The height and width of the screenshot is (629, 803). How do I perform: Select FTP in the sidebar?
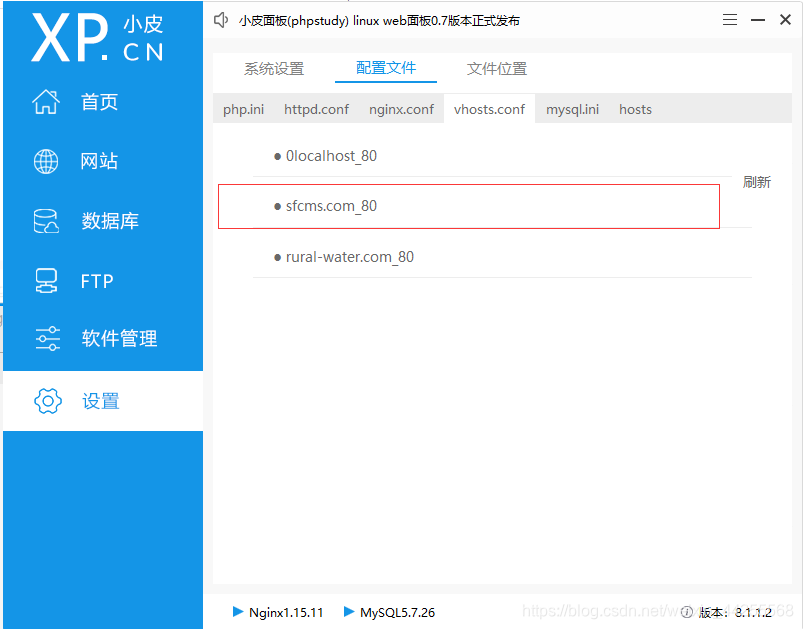tap(103, 281)
